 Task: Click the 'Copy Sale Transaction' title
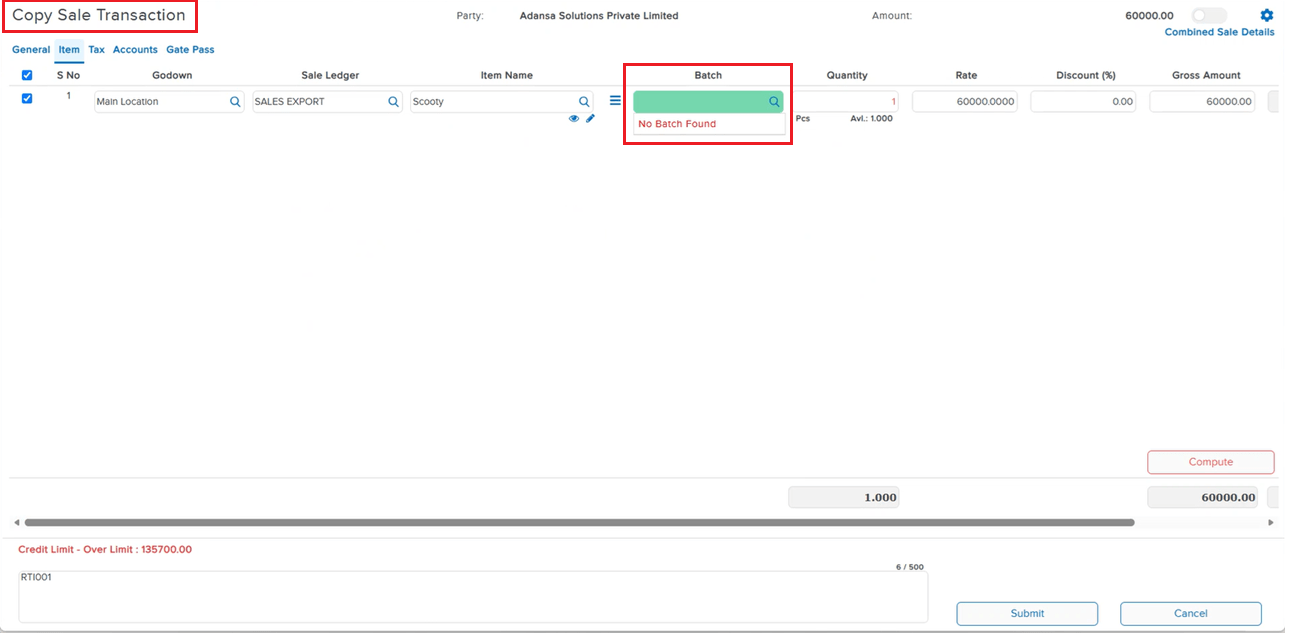pos(99,15)
